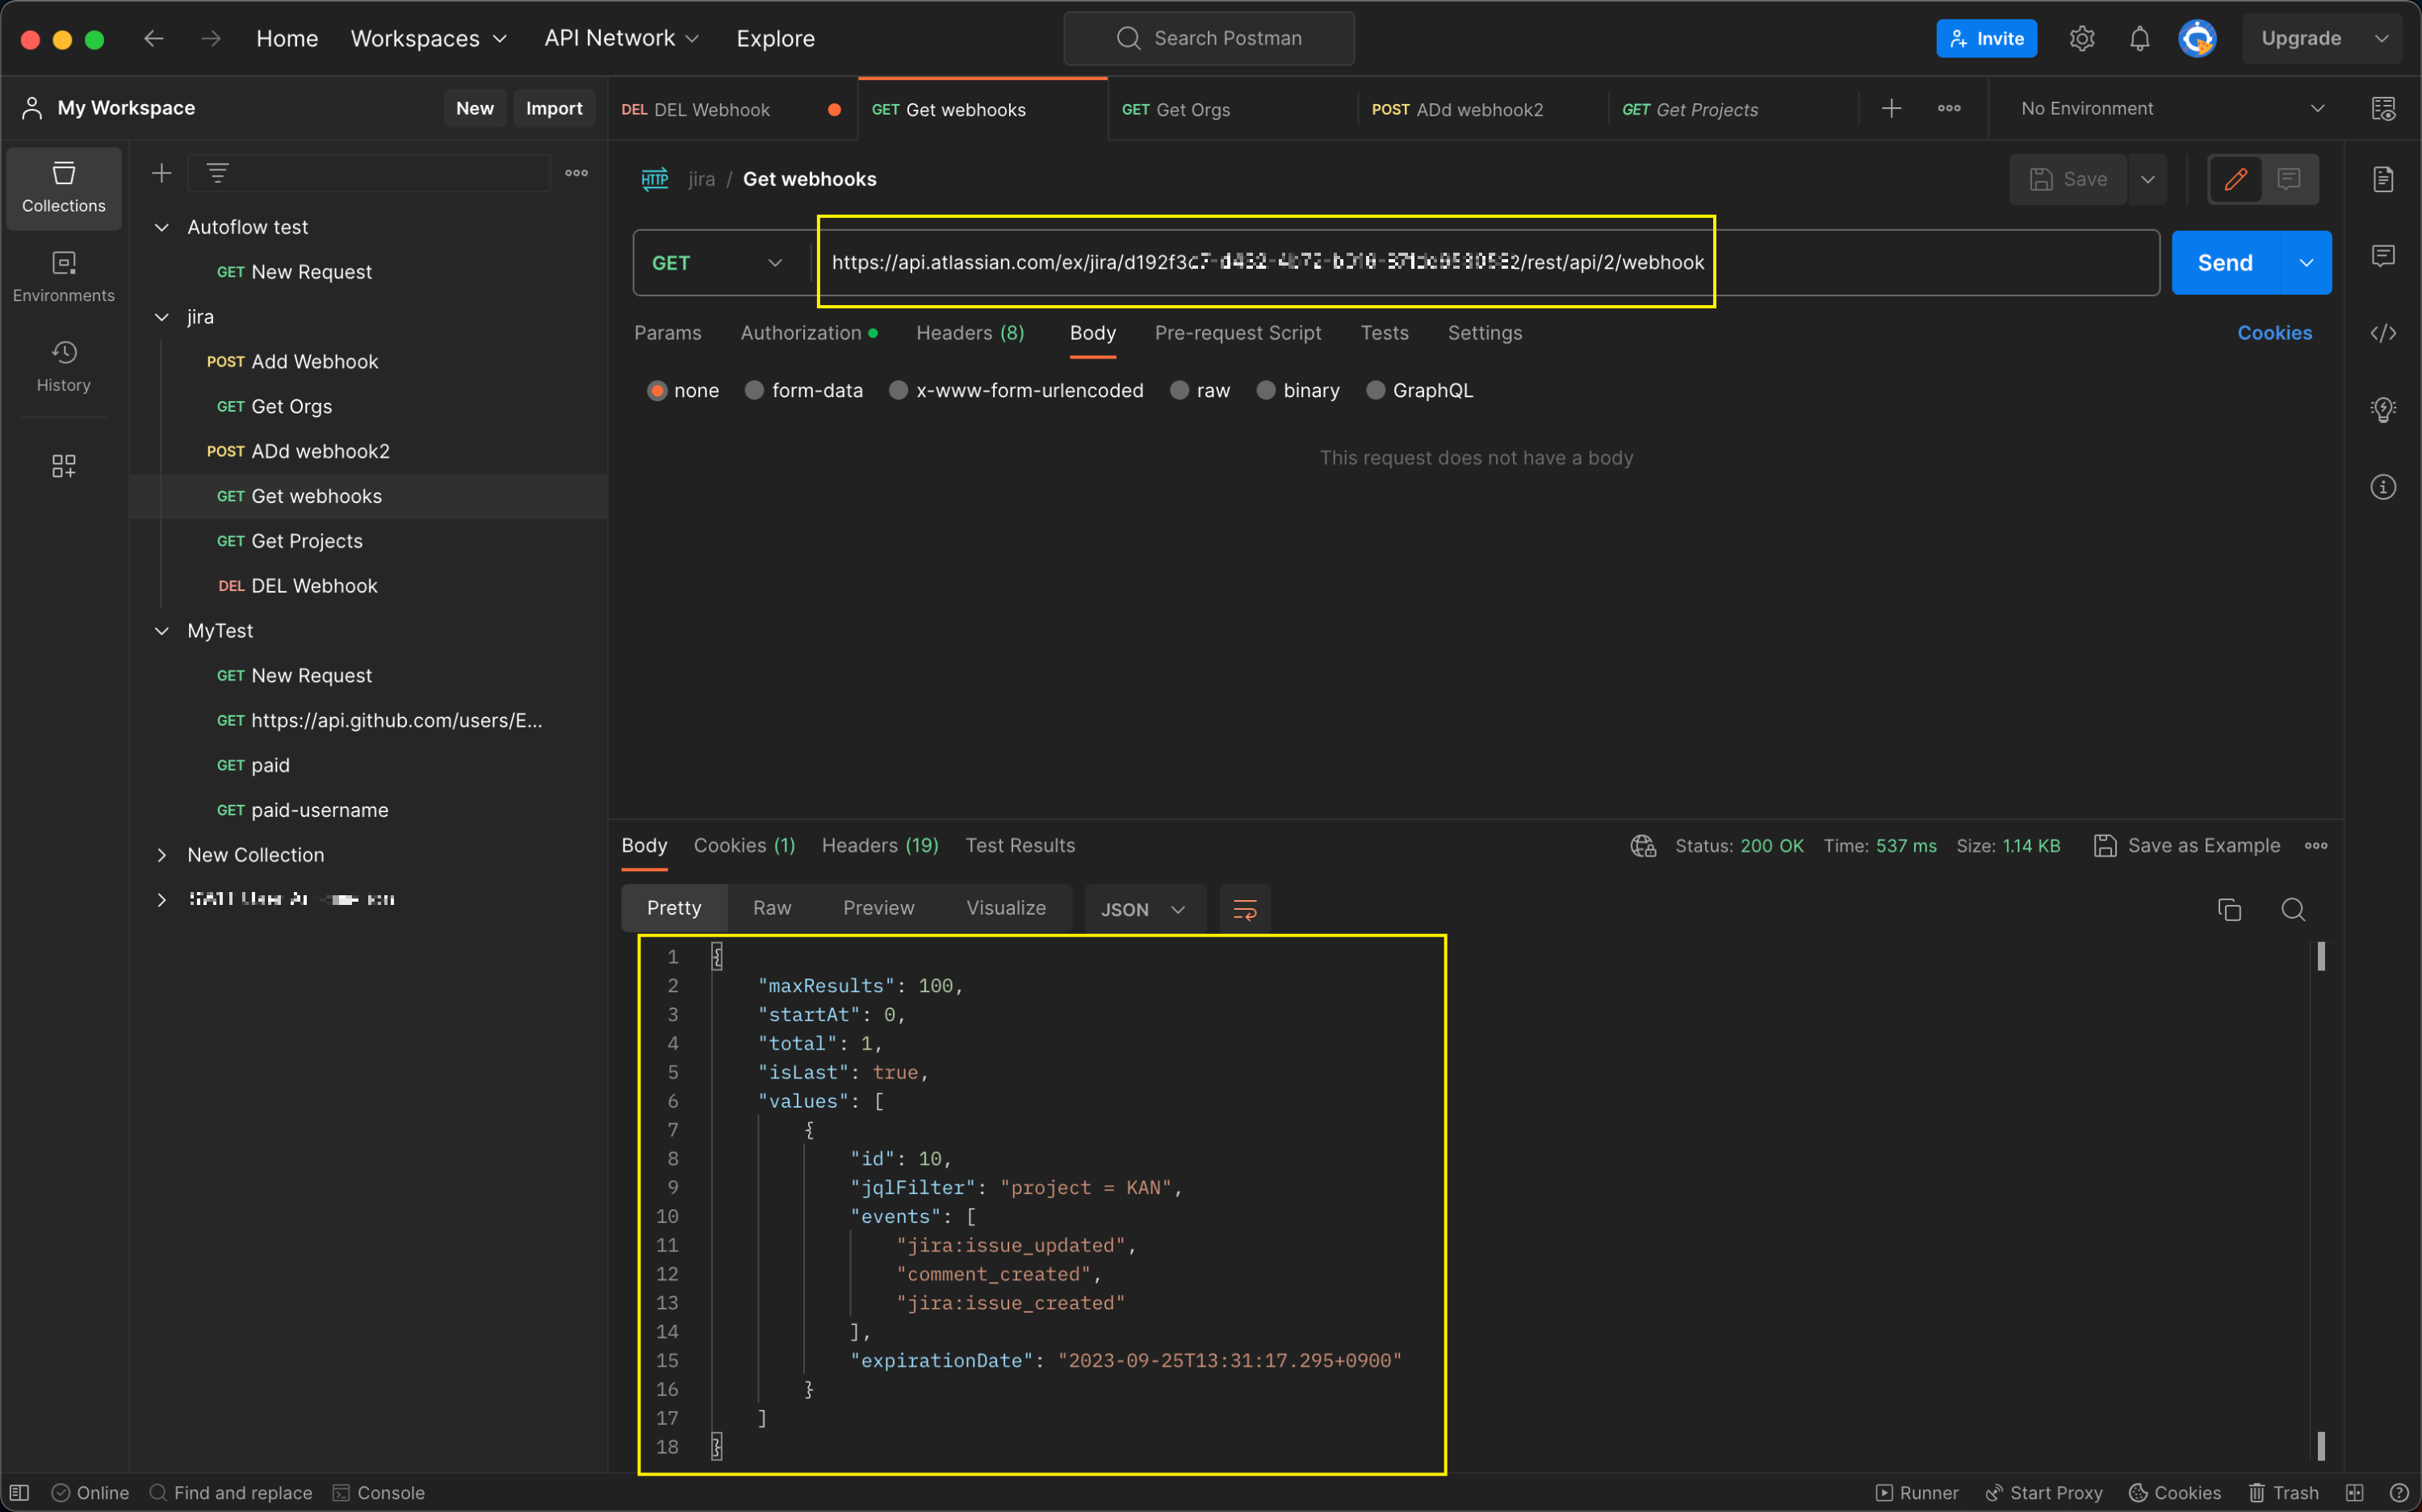
Task: Click the notifications bell icon
Action: coord(2139,39)
